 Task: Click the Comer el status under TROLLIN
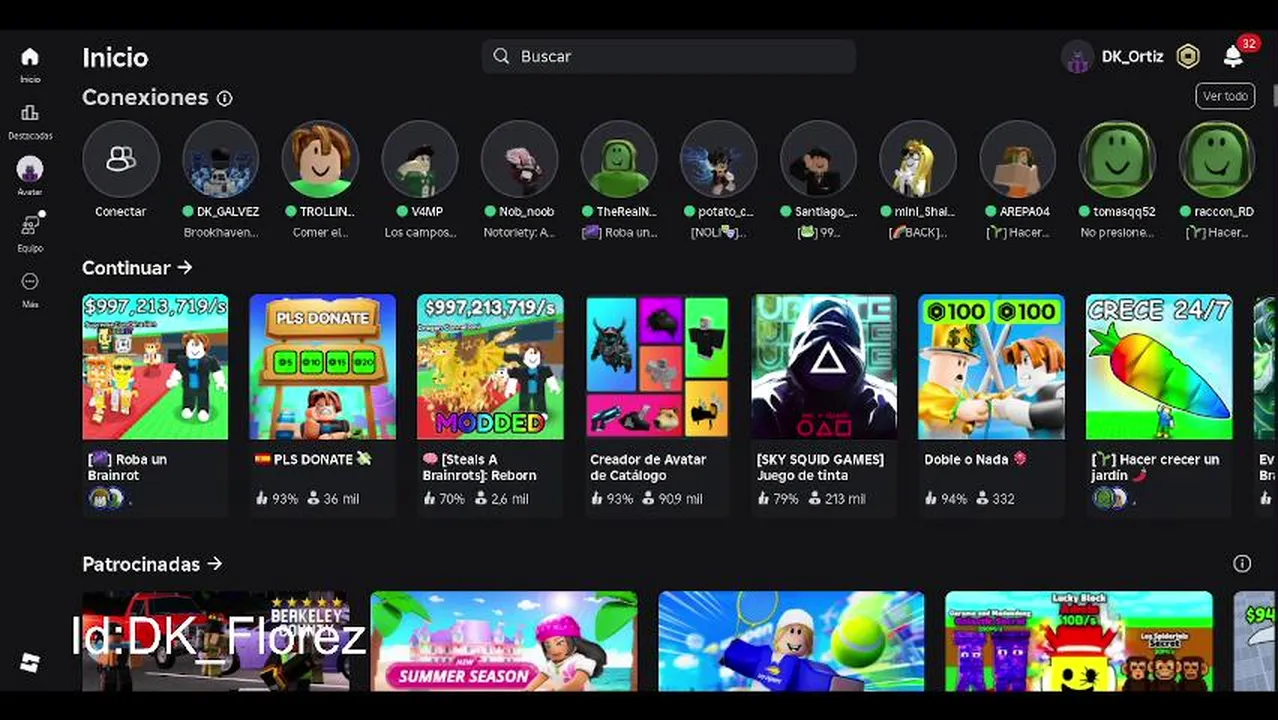320,233
